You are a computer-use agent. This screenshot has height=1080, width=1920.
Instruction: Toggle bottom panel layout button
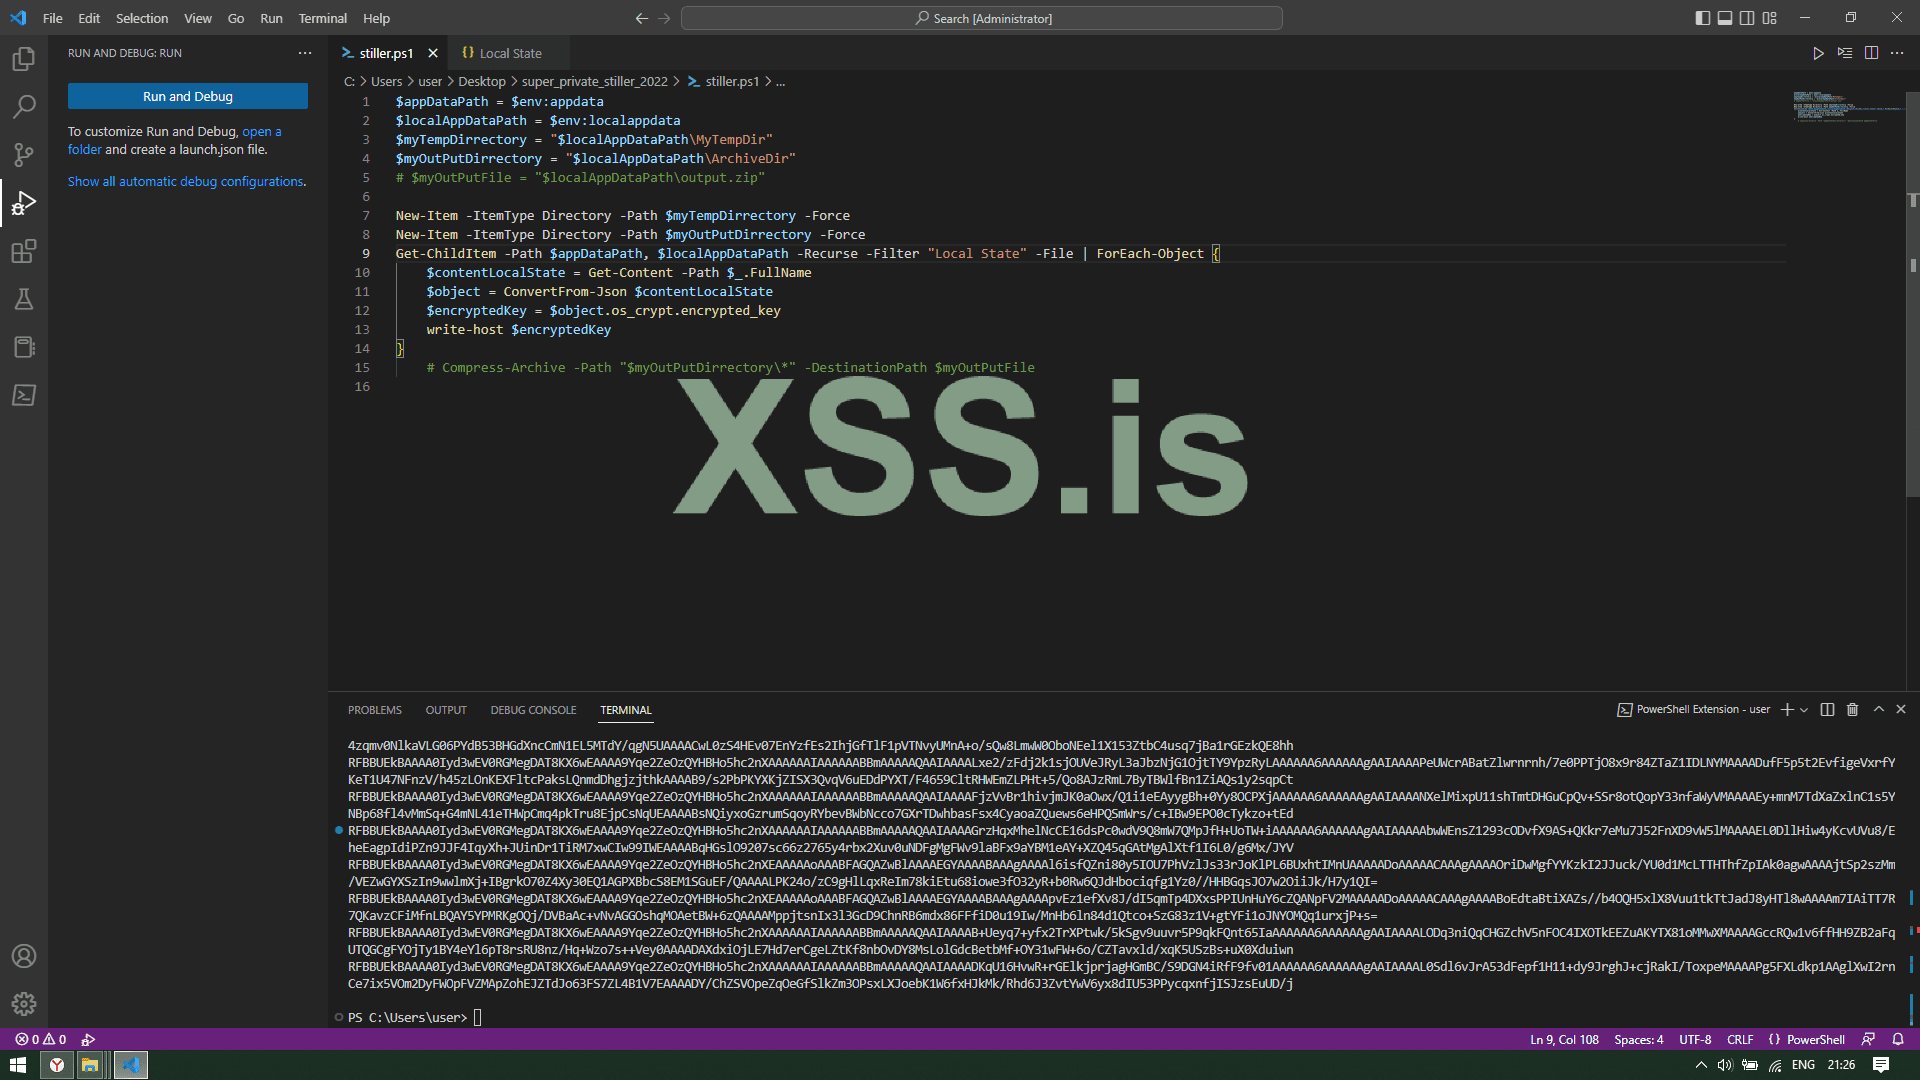(x=1725, y=18)
